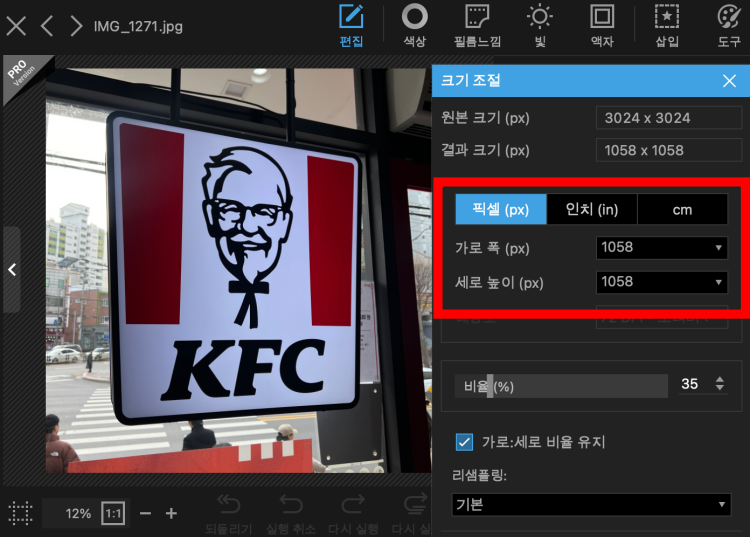Click the 비율 (%) slider
This screenshot has height=537, width=750.
tap(560, 386)
